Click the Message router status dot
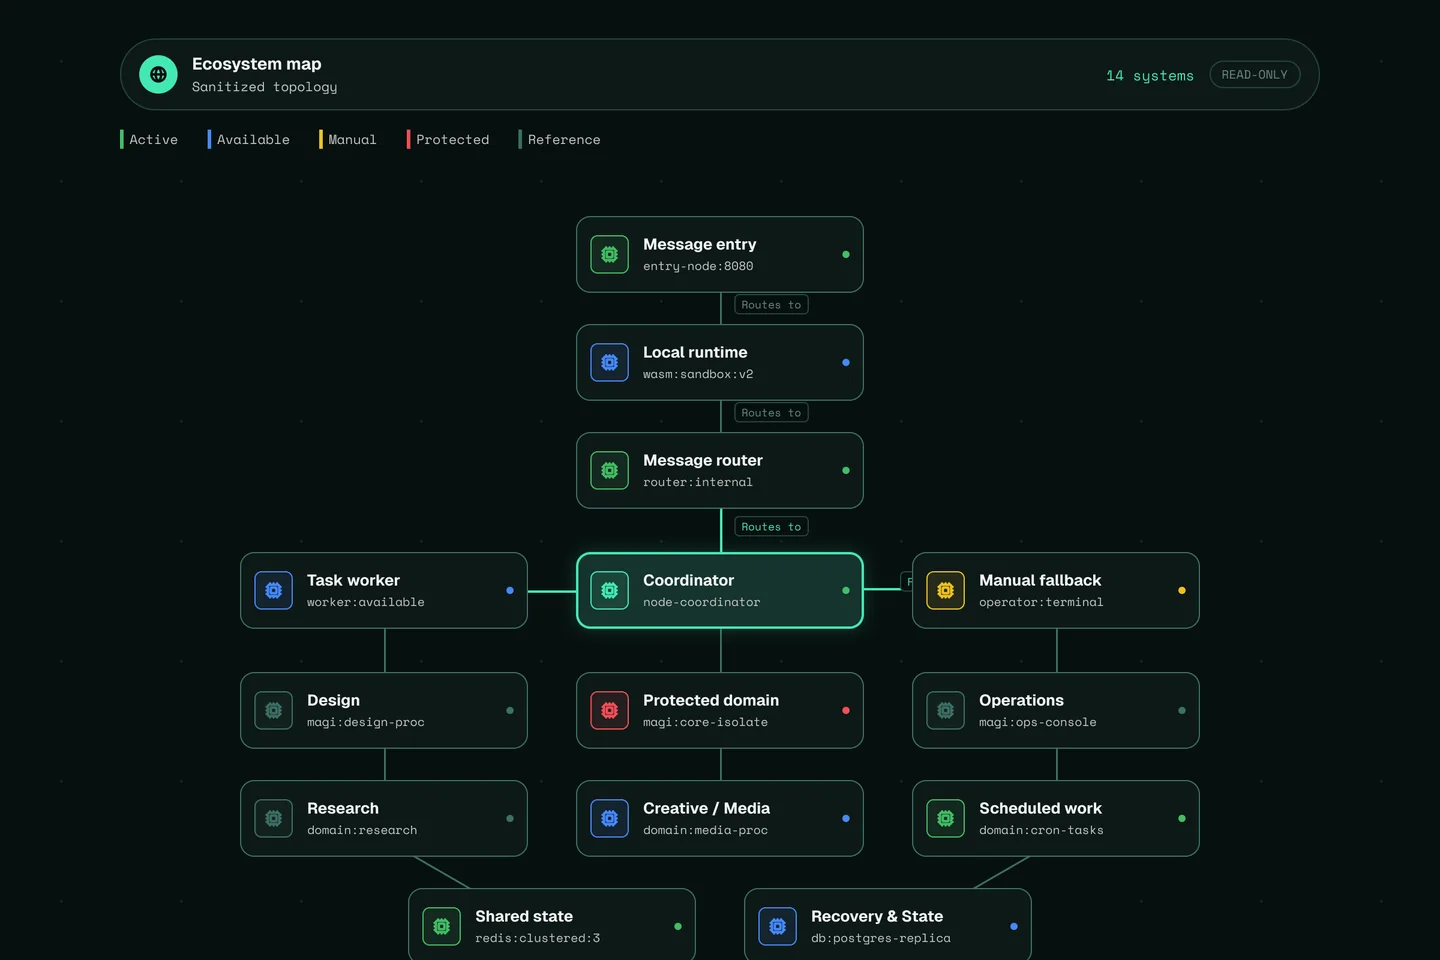Screen dimensions: 1440x960 click(x=846, y=470)
